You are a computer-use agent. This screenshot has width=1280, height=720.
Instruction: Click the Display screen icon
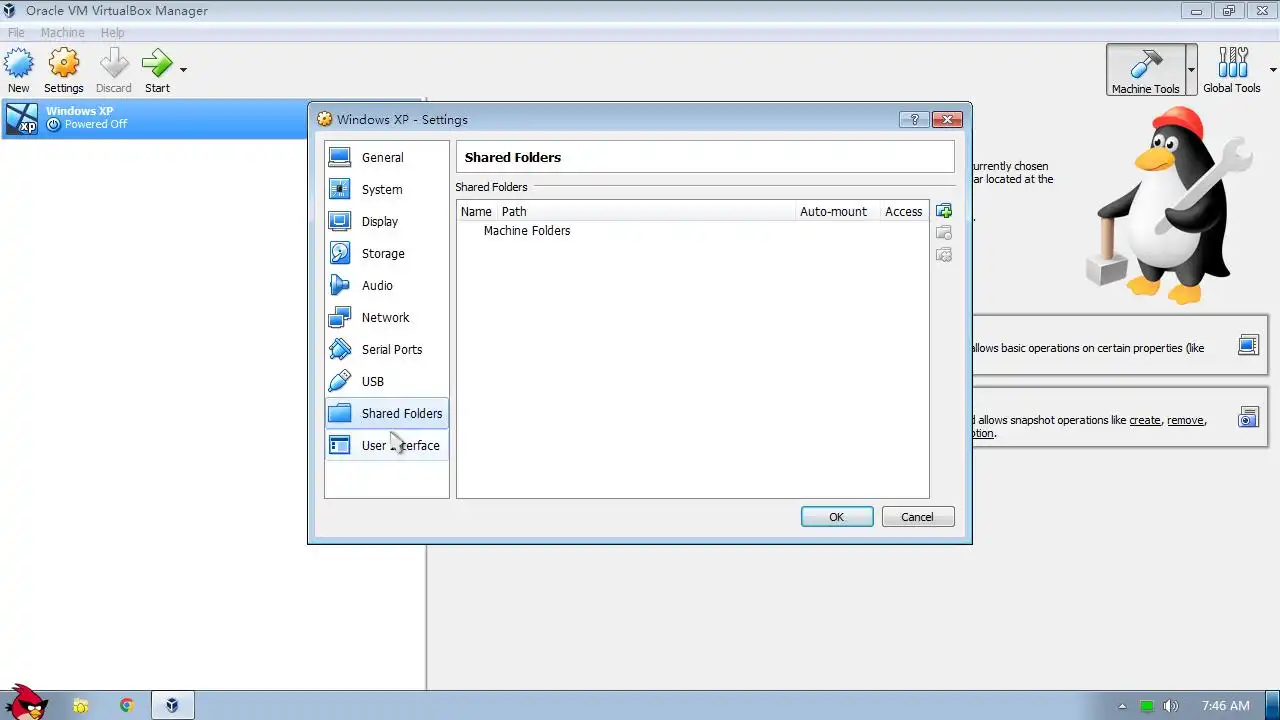click(x=340, y=221)
